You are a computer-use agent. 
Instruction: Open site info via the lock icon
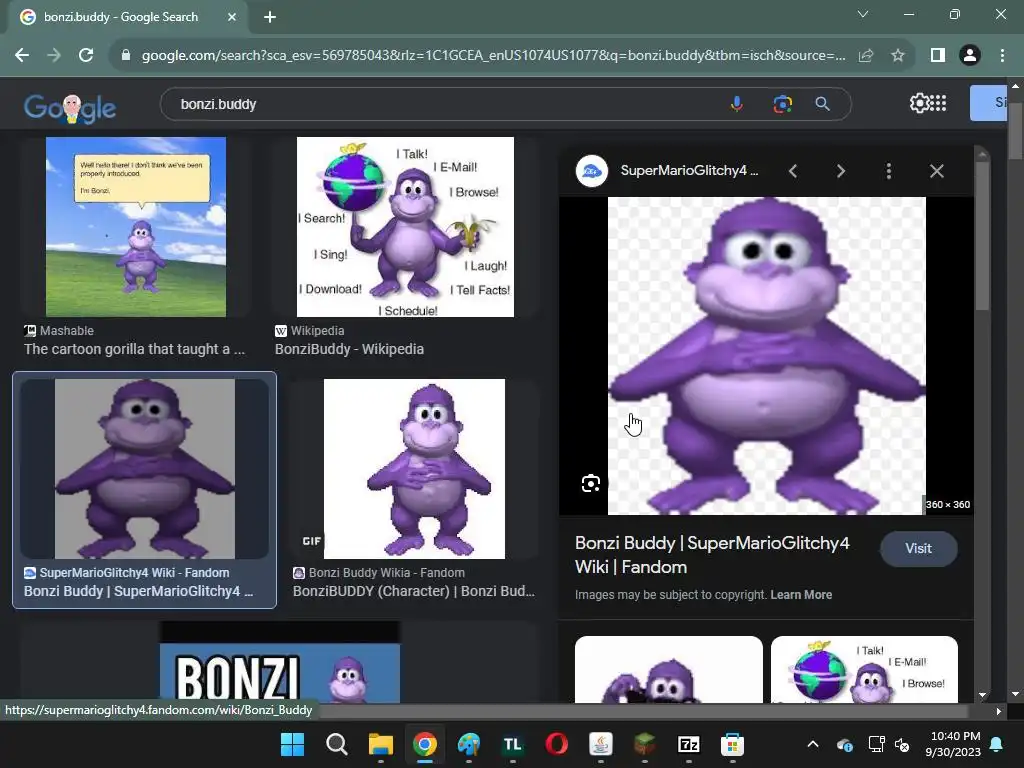(126, 56)
